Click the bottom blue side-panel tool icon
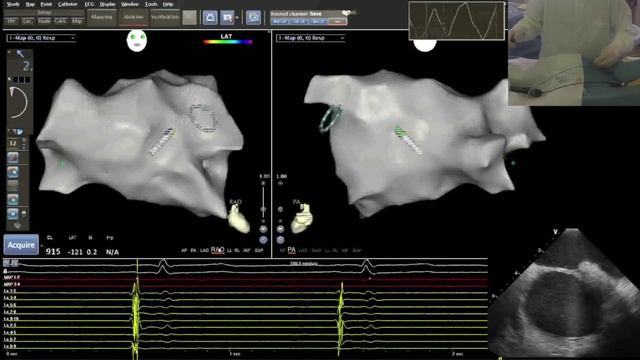Viewport: 640px width, 360px height. [x=13, y=213]
